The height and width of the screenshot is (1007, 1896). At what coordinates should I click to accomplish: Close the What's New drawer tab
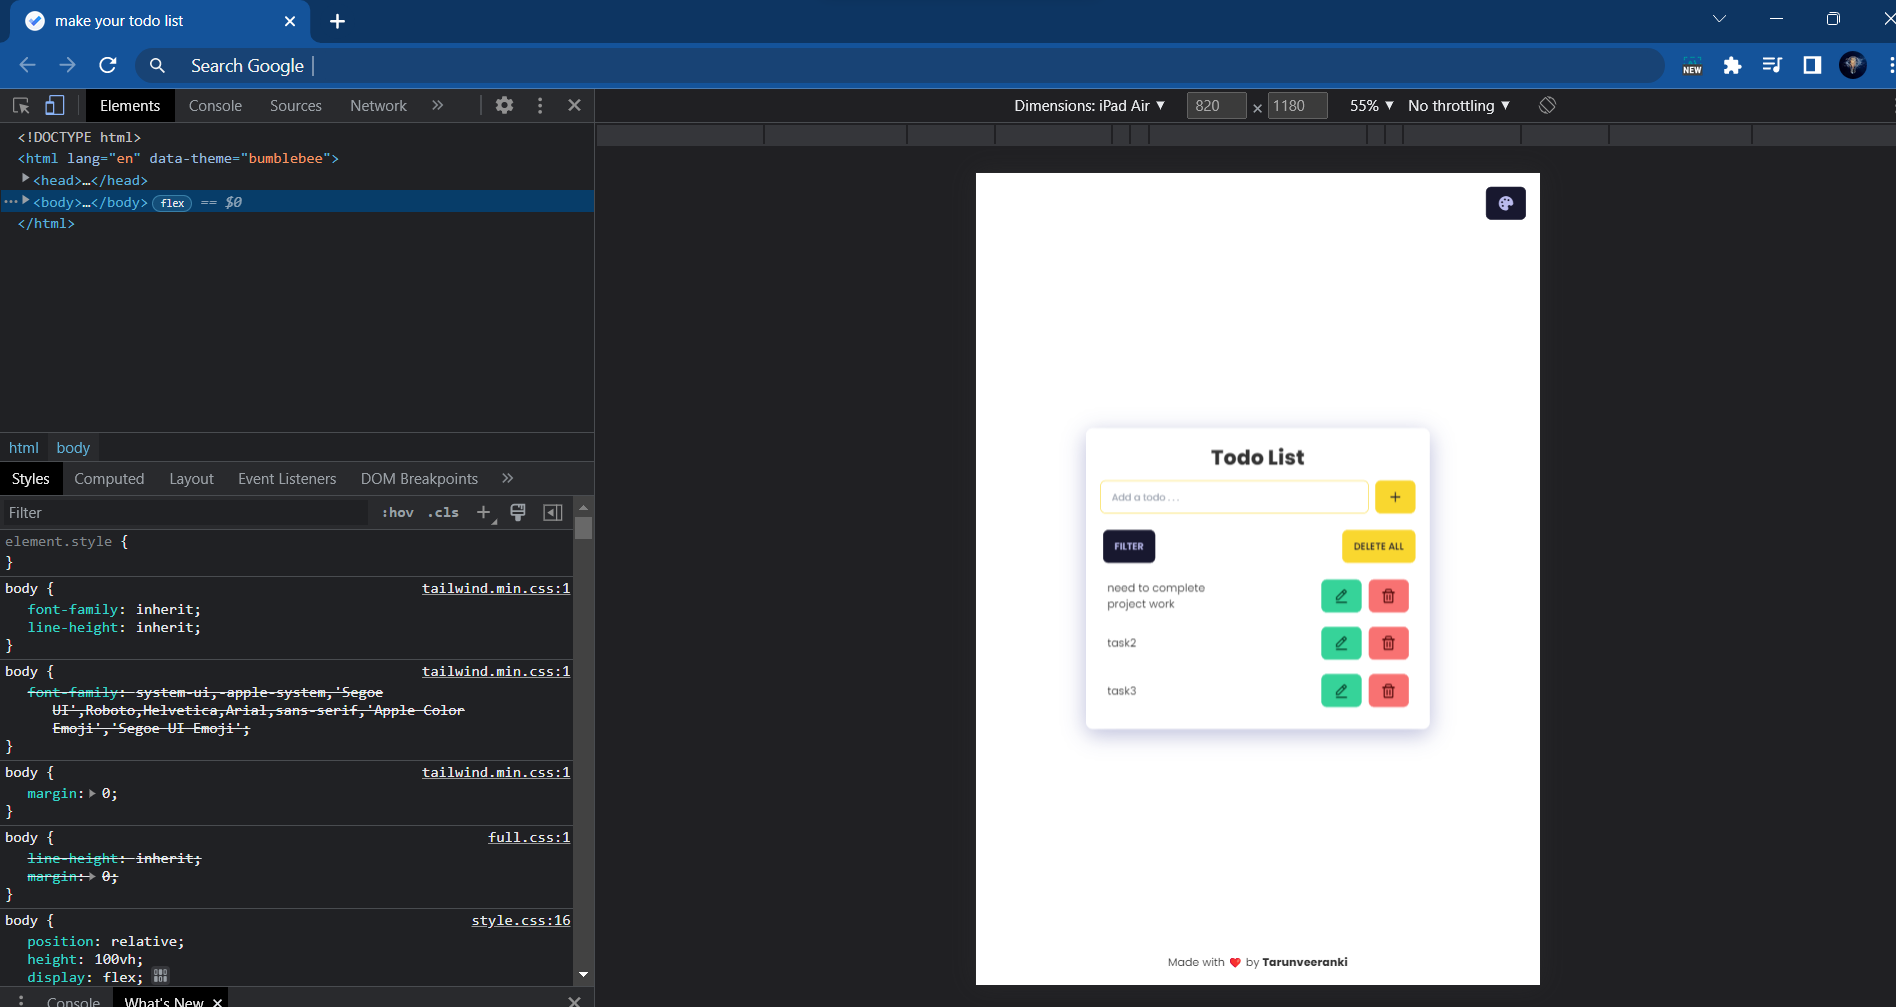pos(217,1001)
